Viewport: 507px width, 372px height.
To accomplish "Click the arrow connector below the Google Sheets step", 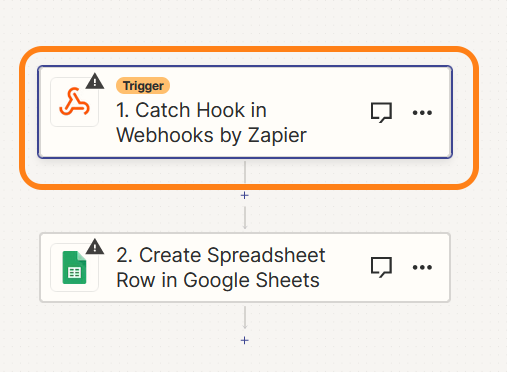I will coord(245,318).
